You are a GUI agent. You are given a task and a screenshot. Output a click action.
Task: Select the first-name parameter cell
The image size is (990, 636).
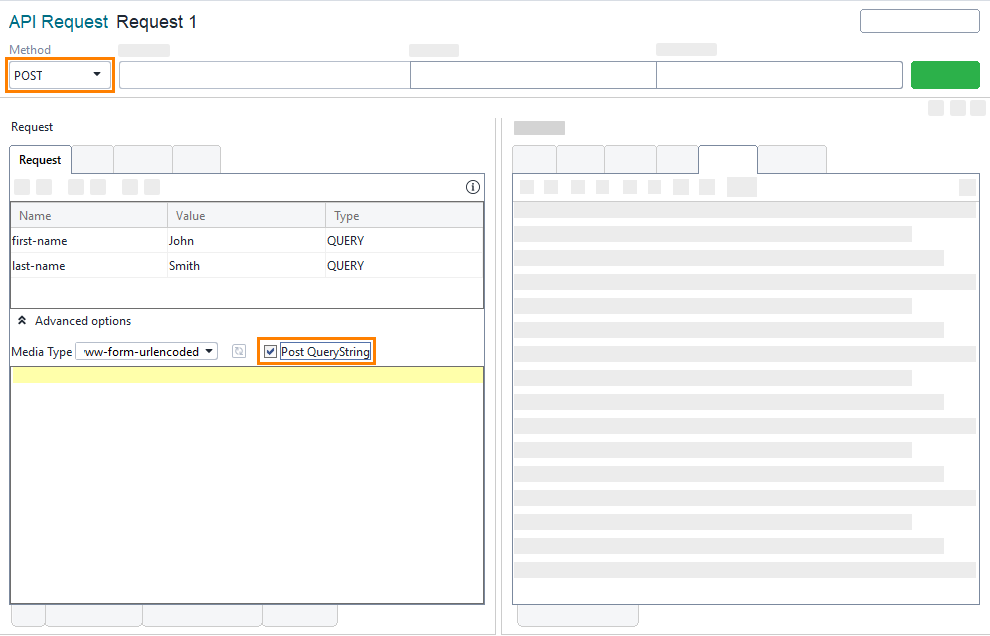88,241
